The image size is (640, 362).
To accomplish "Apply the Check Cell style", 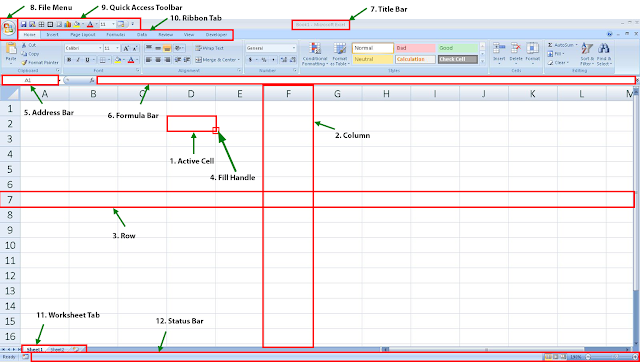I will pos(458,60).
